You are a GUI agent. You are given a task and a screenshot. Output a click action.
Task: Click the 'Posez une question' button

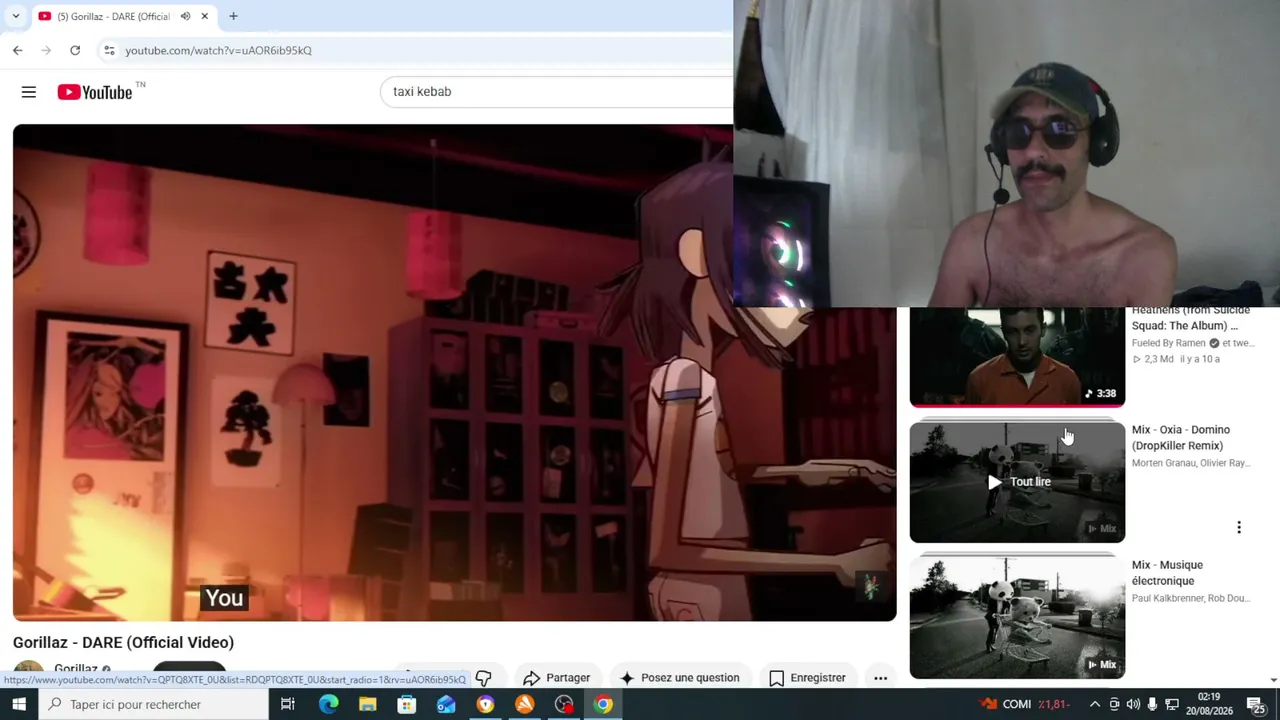(x=680, y=678)
